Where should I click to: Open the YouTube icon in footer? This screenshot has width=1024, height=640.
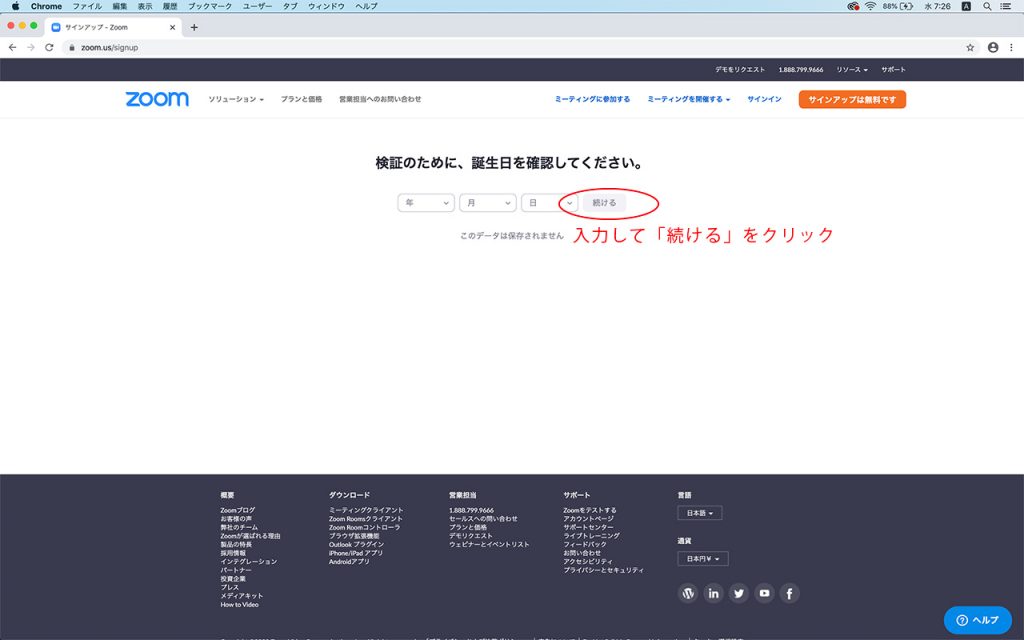[x=764, y=593]
